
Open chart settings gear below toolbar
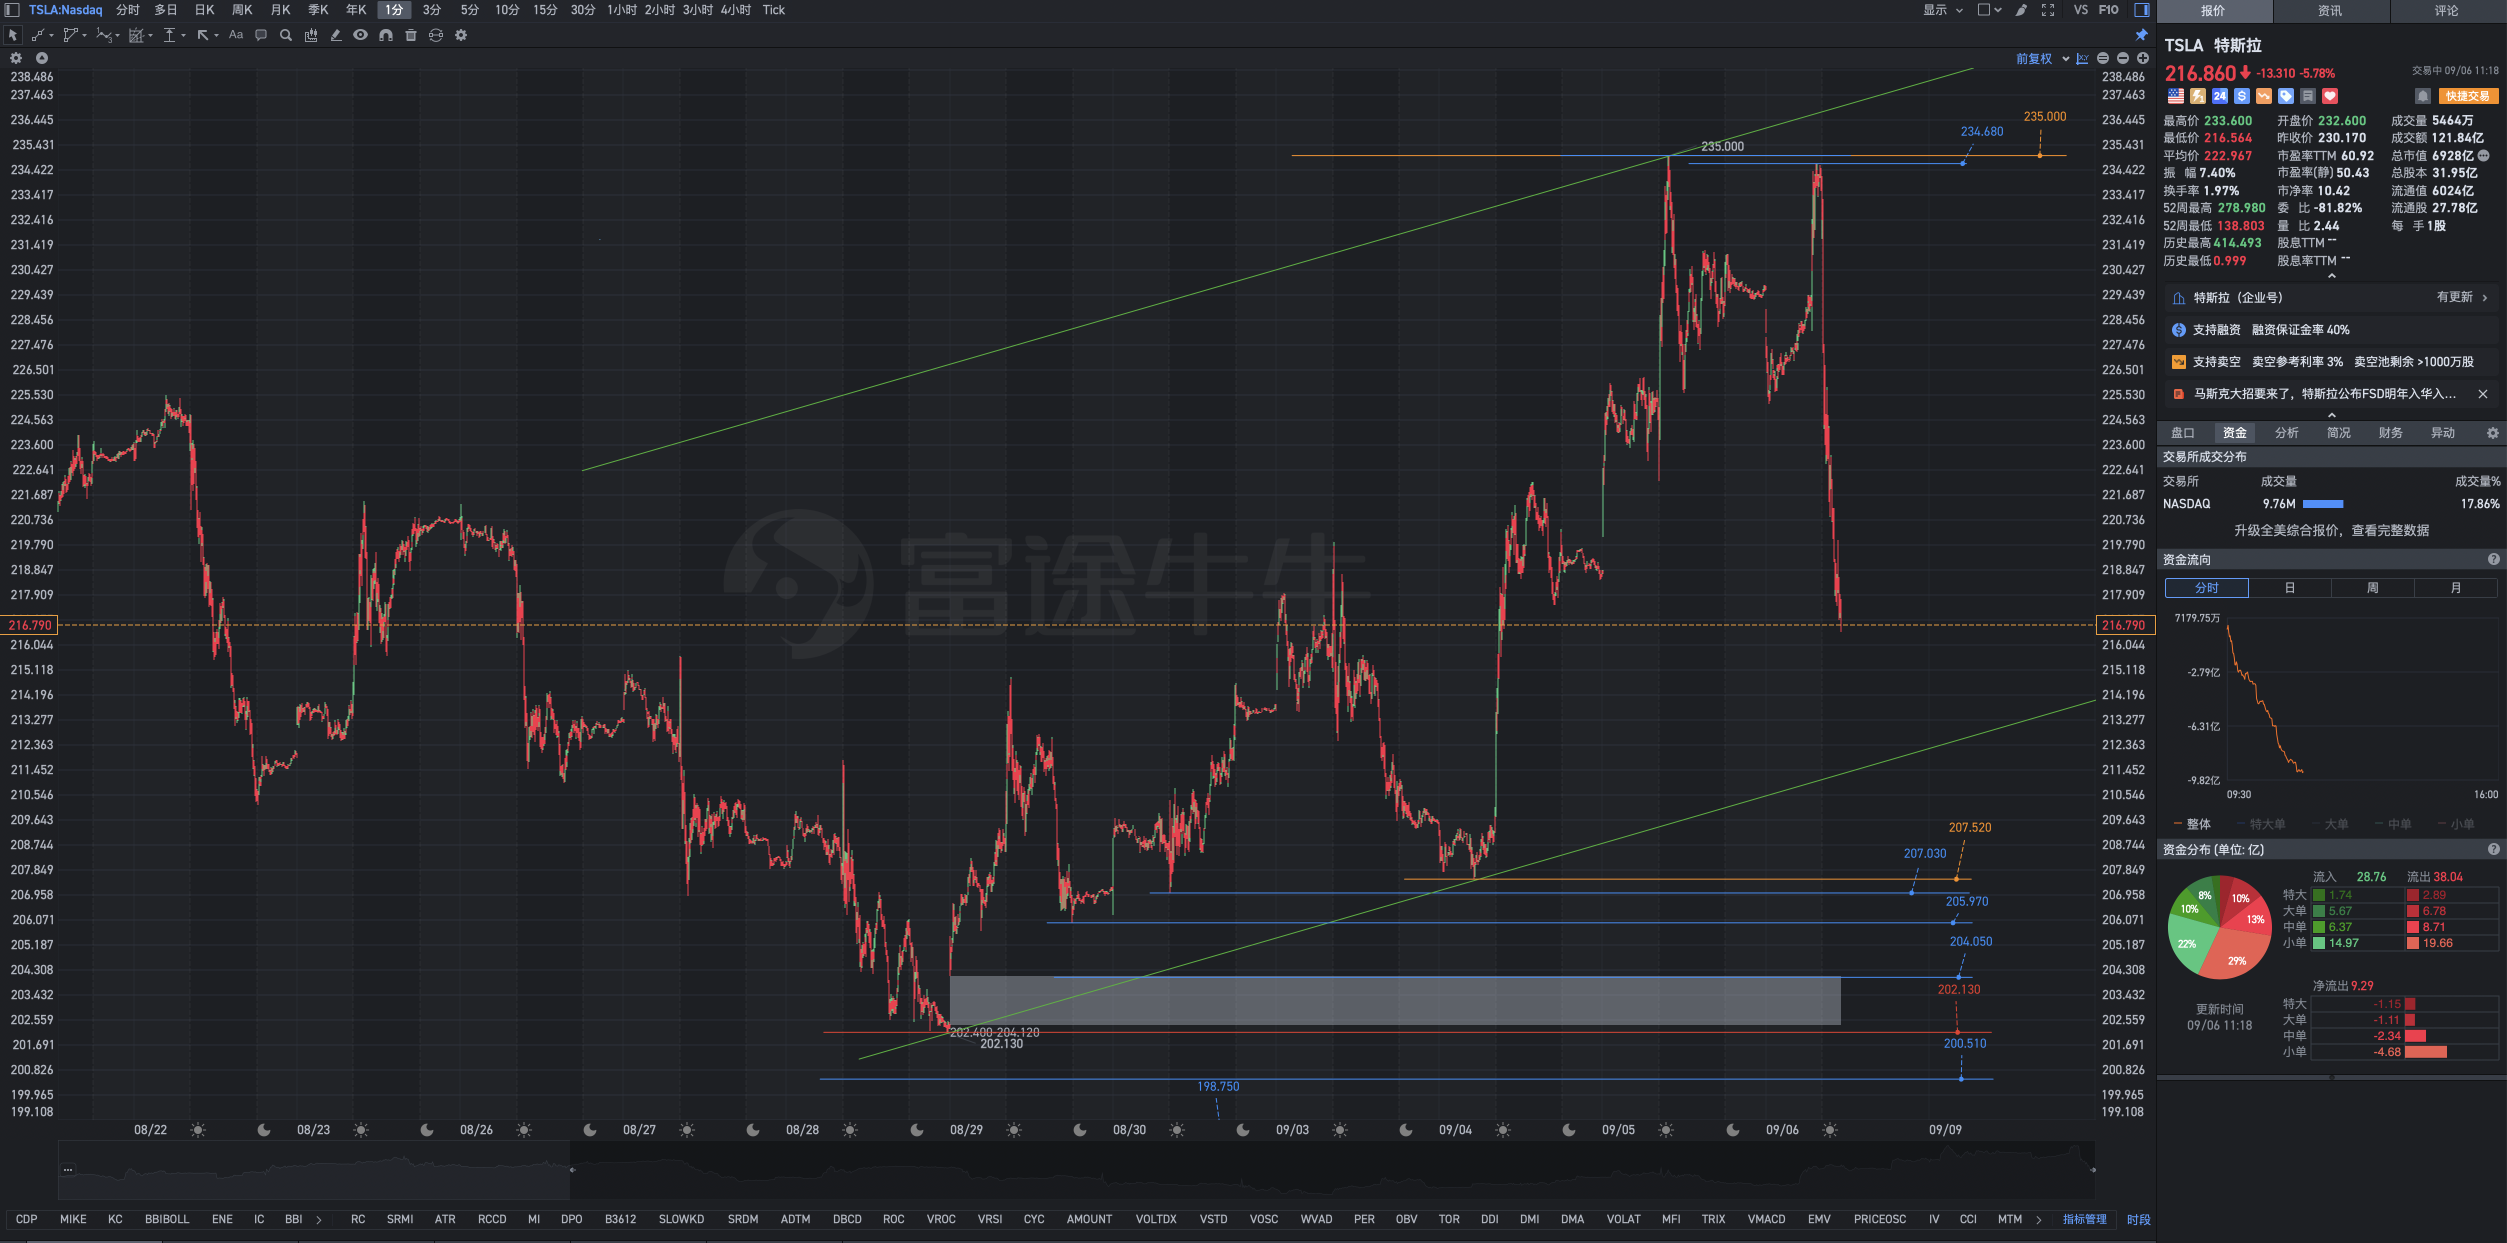[x=16, y=58]
